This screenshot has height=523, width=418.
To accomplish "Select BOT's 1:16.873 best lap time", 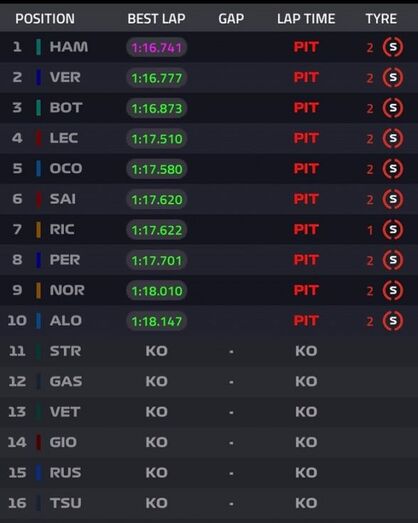I will point(156,108).
